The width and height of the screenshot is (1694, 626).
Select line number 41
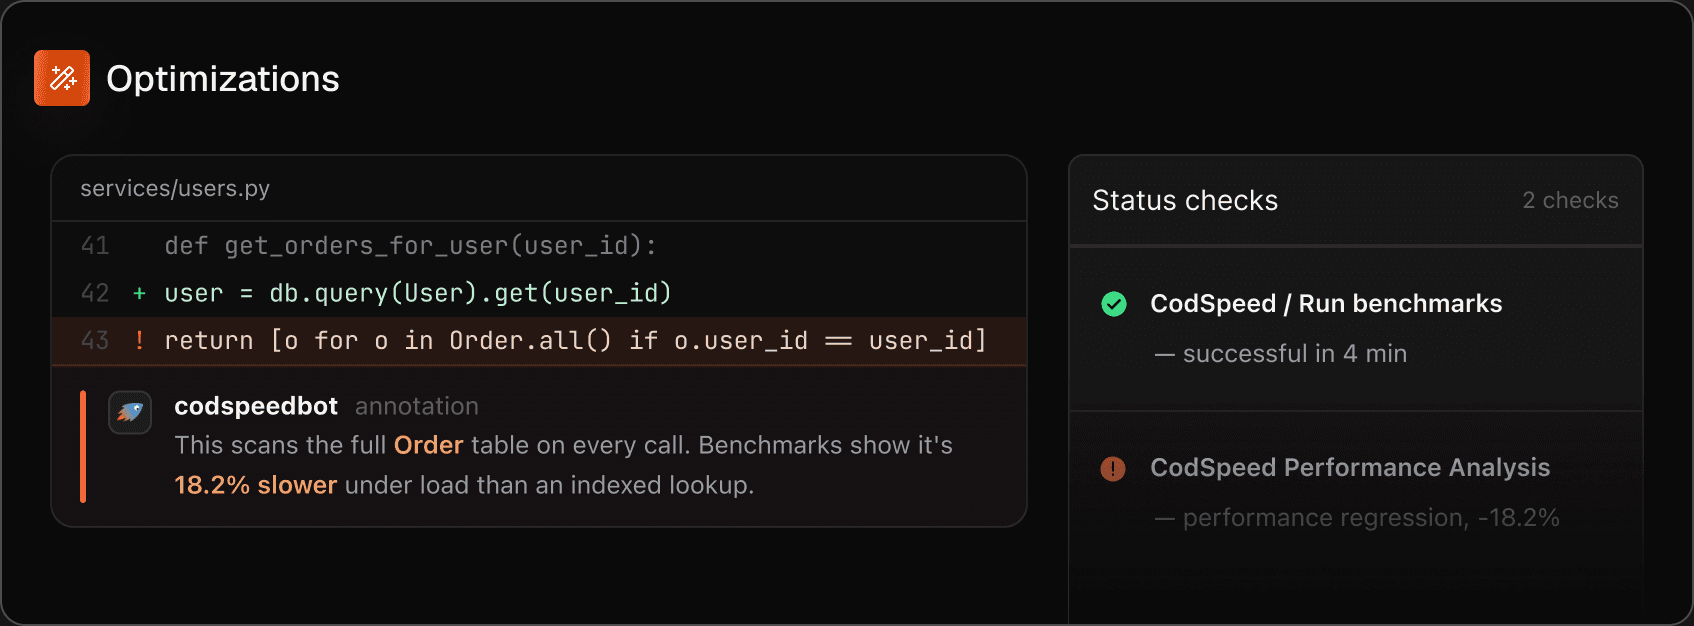click(95, 246)
